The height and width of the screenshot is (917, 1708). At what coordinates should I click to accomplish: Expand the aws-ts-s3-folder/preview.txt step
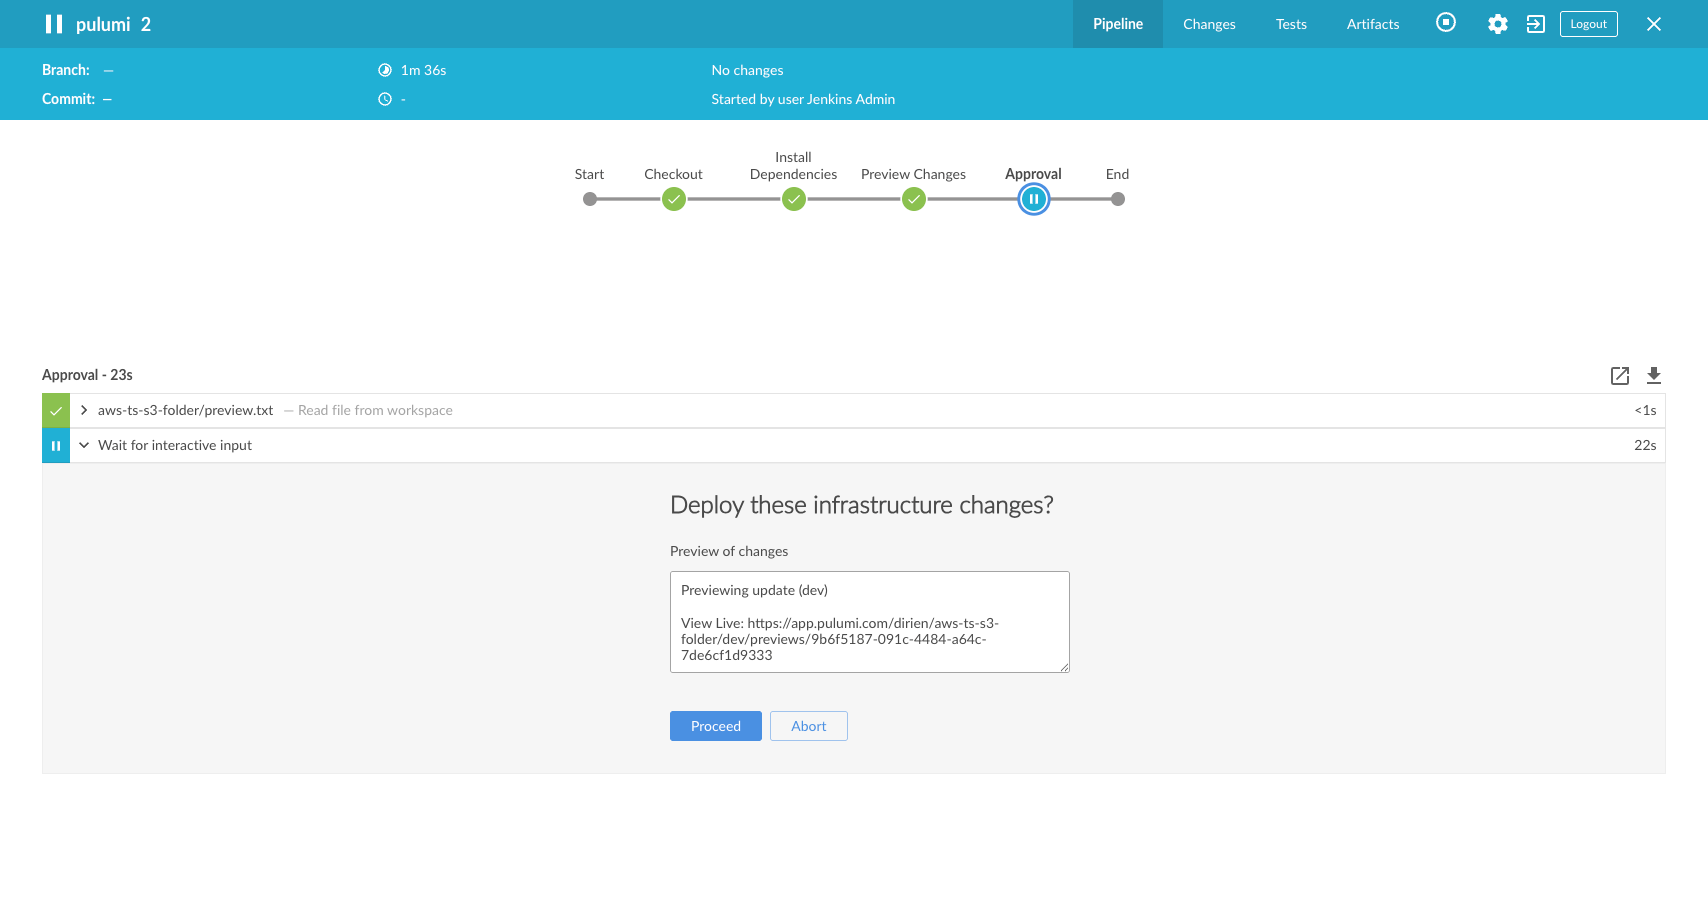84,410
